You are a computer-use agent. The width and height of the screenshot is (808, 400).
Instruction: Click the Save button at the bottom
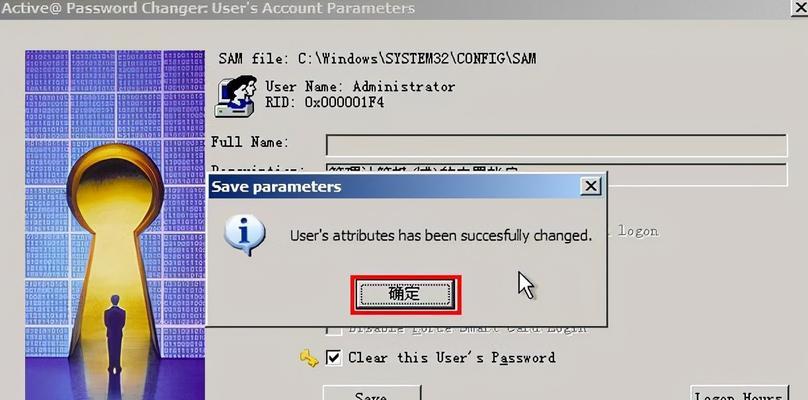coord(372,393)
